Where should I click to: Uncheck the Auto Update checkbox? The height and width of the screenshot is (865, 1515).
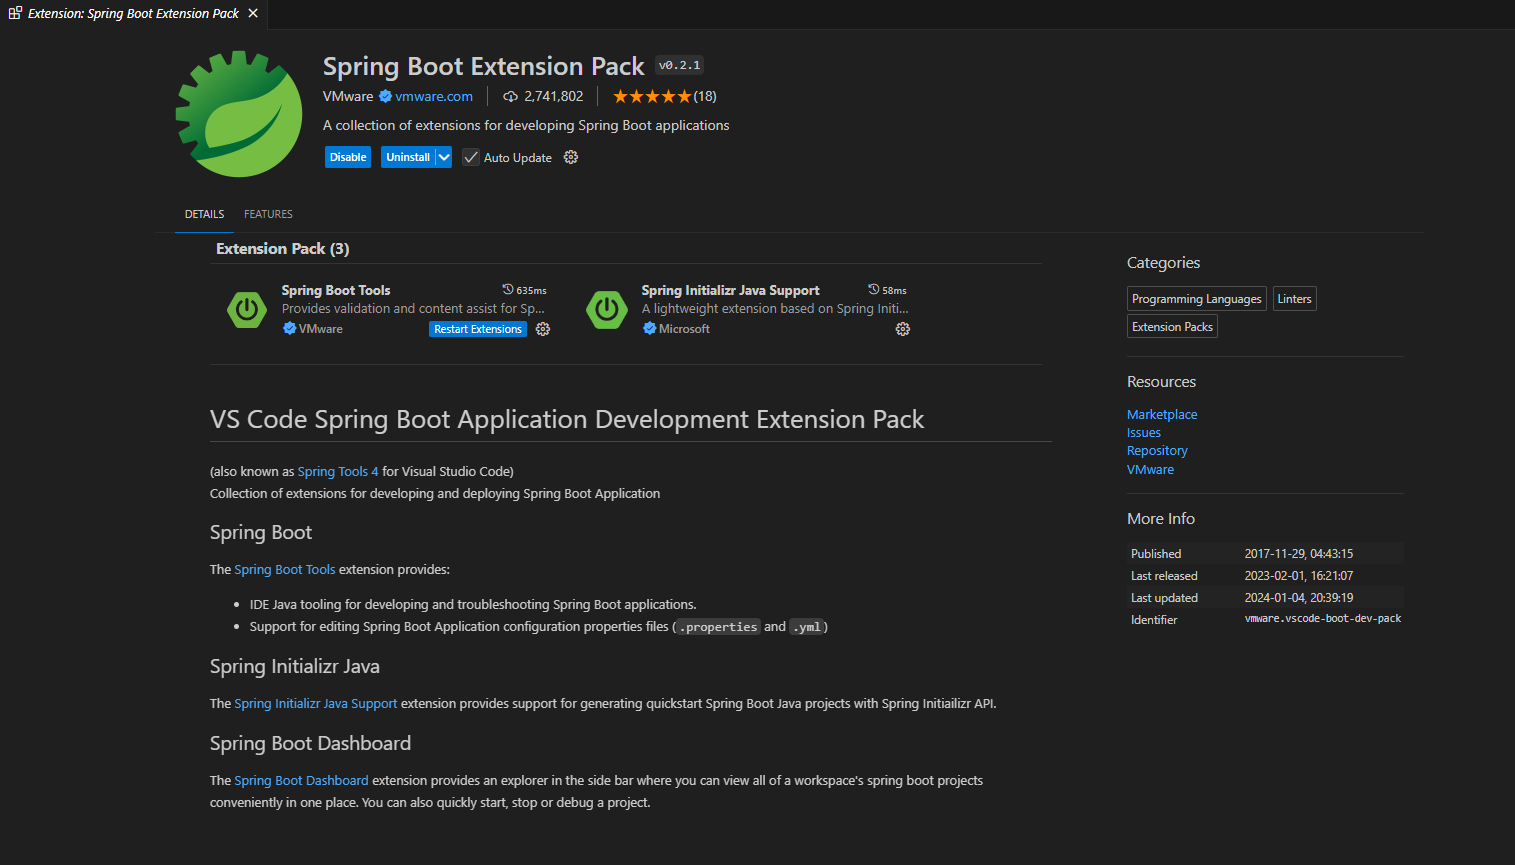pyautogui.click(x=470, y=157)
